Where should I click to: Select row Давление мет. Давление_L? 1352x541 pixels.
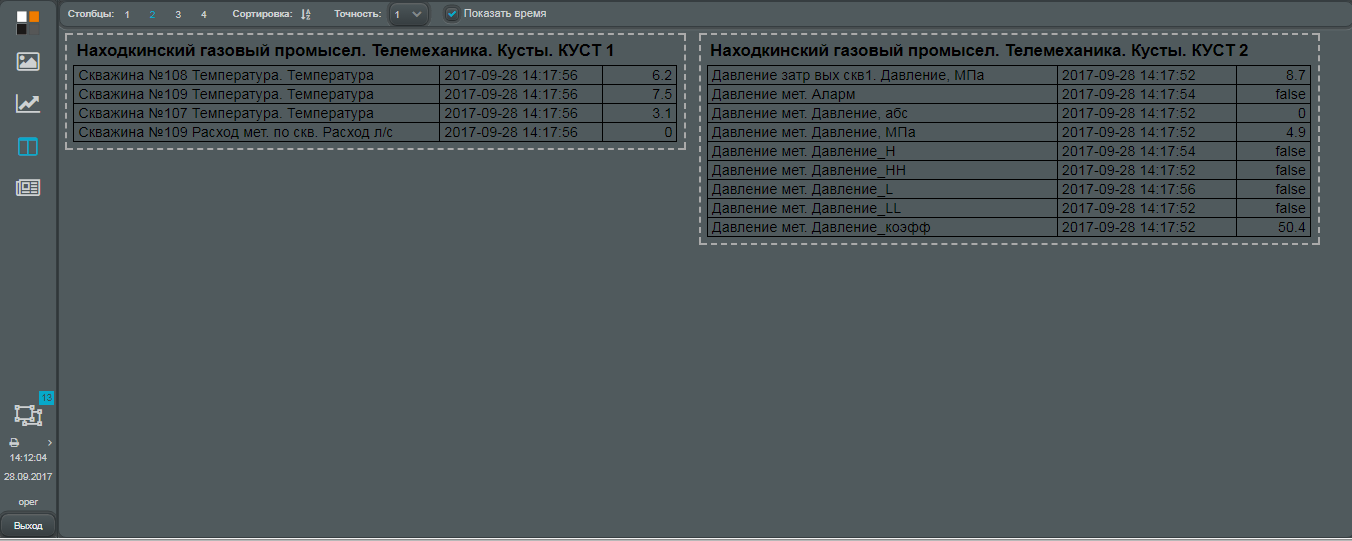point(1009,189)
